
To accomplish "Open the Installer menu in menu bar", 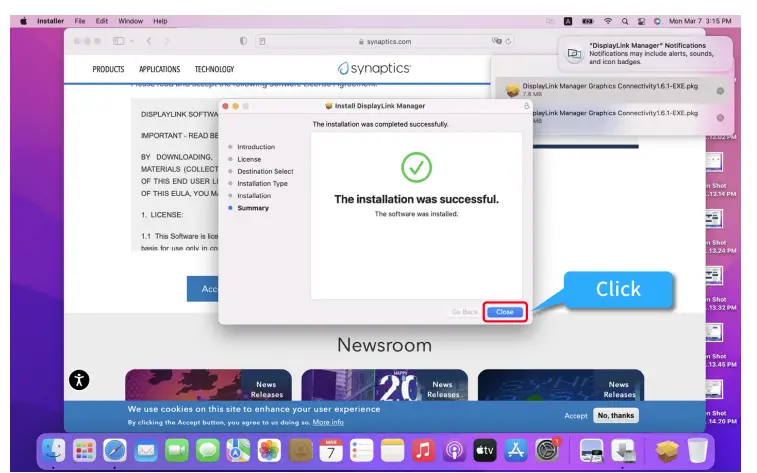I will click(50, 21).
